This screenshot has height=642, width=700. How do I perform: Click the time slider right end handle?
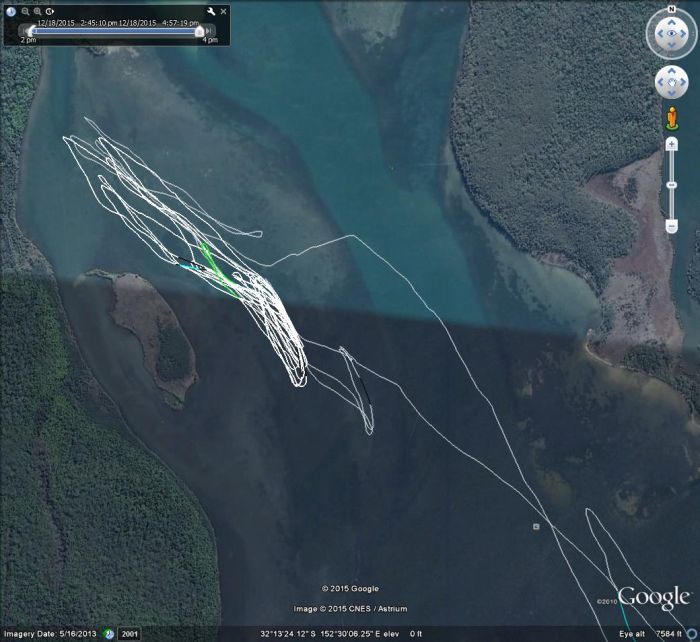(x=199, y=31)
